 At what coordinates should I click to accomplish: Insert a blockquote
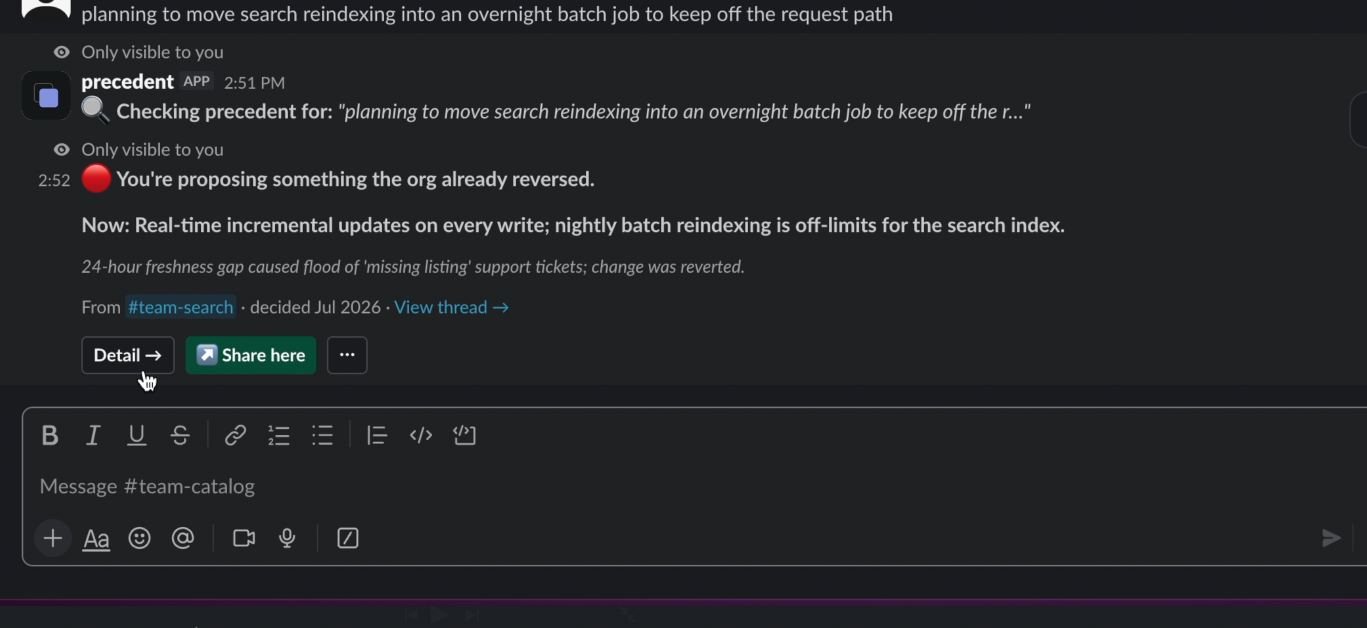coord(377,435)
